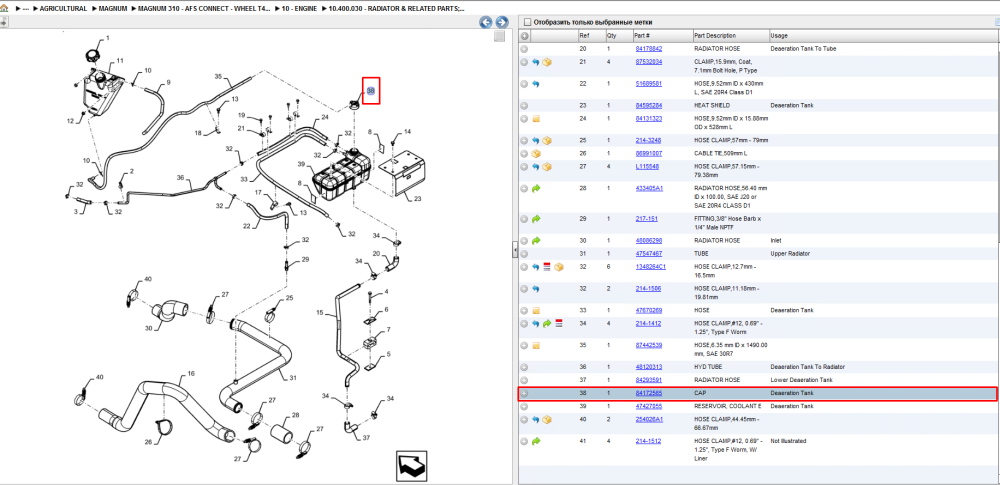Screen dimensions: 1000x485
Task: Click the blue arrow in row 214-1586
Action: tap(536, 288)
